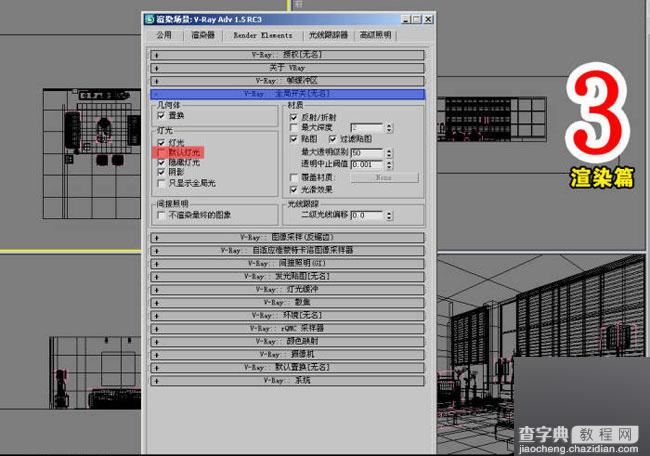Uncheck the 反射/折射 checkbox
The image size is (650, 456).
[x=293, y=117]
